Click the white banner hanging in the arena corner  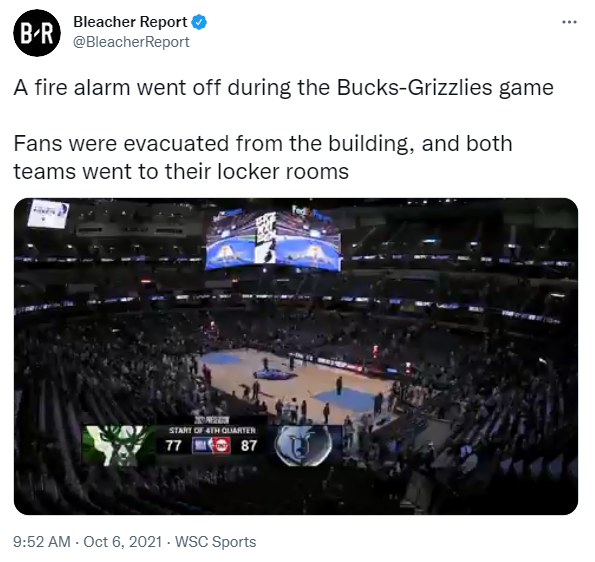point(49,214)
